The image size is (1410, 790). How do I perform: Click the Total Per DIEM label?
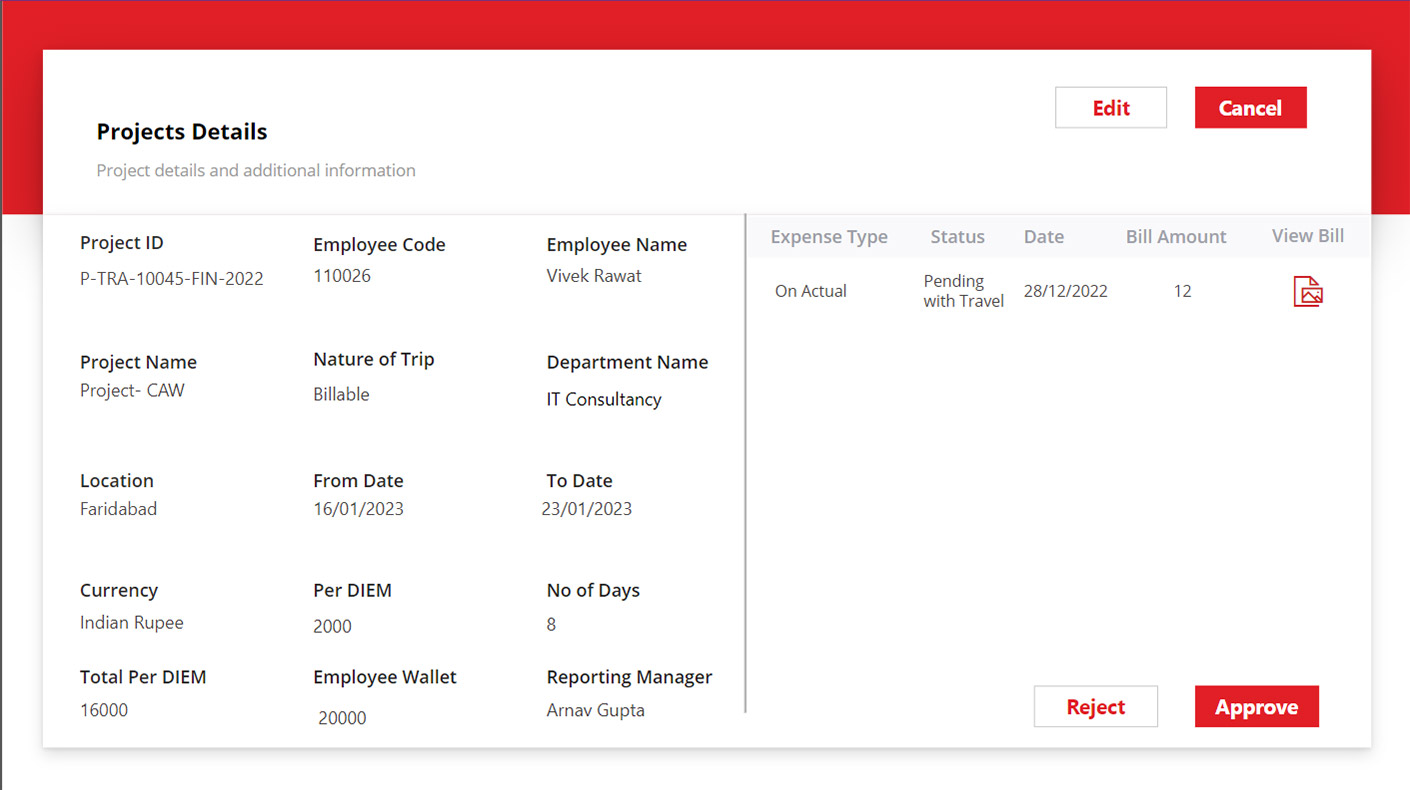(143, 678)
